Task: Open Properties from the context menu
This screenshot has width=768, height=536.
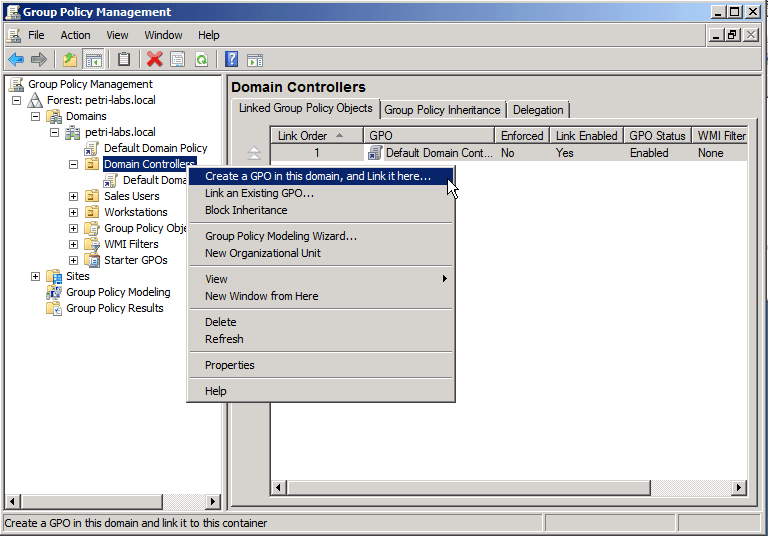Action: 321,365
